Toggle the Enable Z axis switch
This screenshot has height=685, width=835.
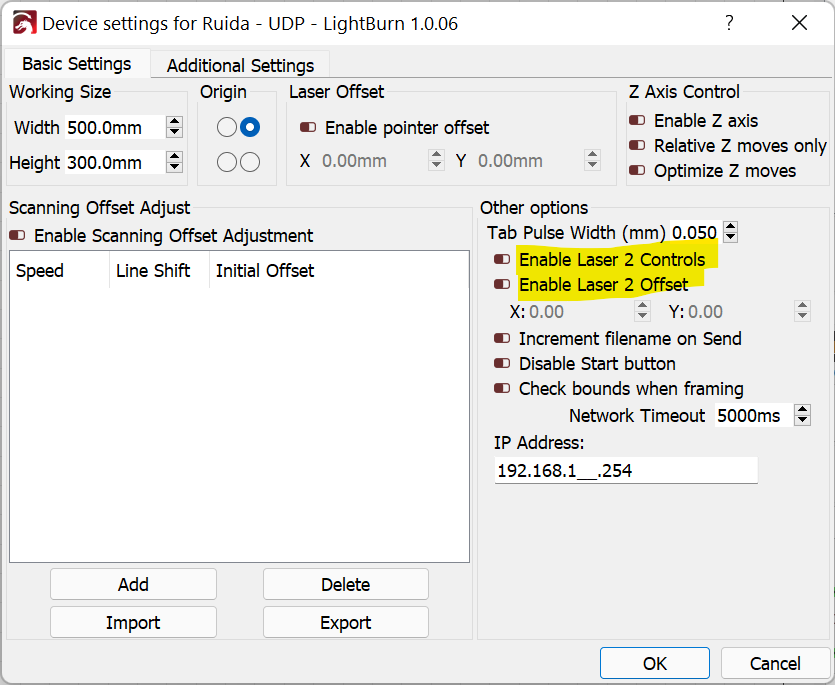(x=637, y=120)
